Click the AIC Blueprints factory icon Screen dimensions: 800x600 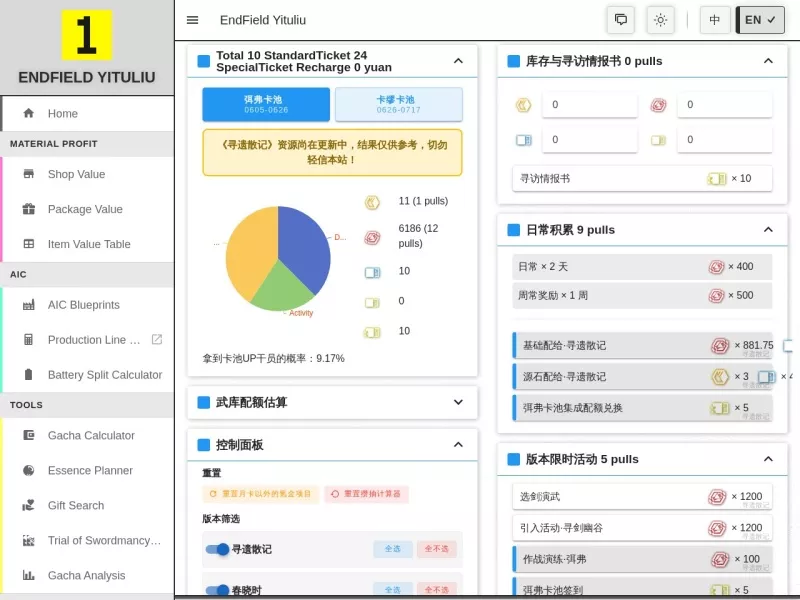tap(29, 305)
